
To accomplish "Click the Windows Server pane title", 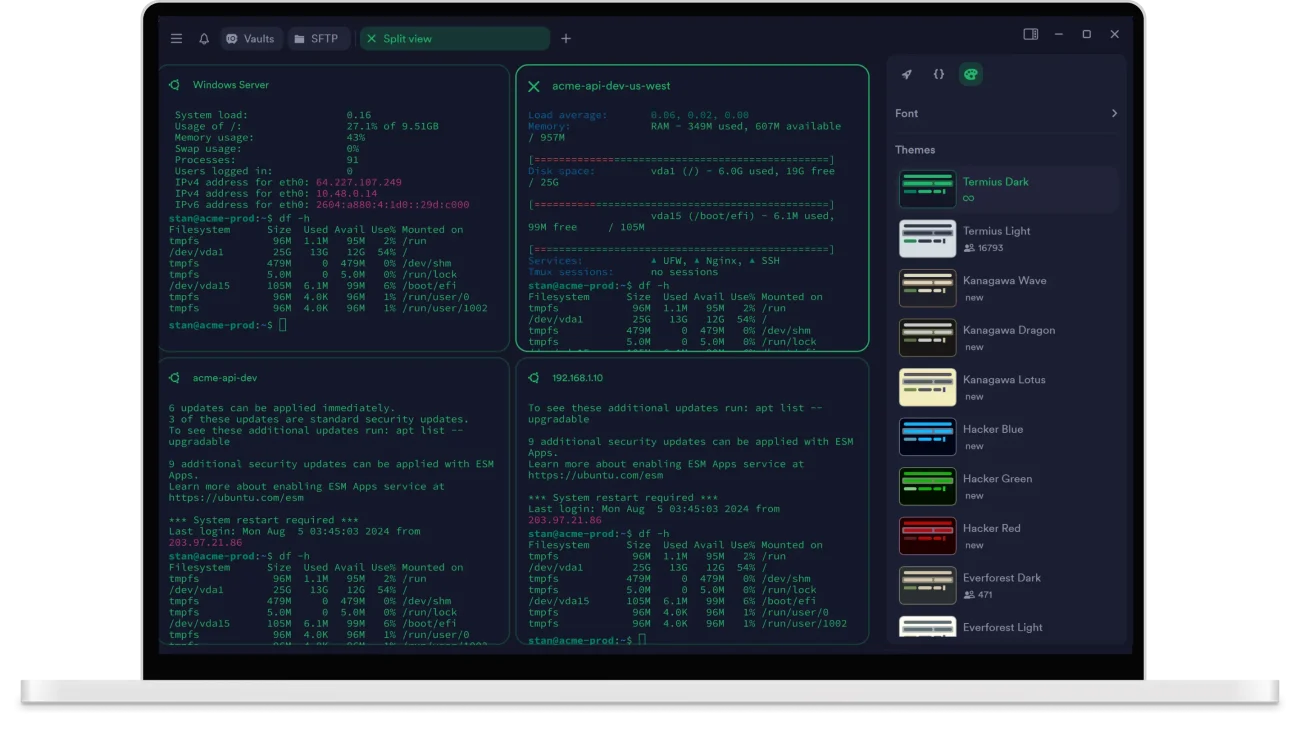I will click(231, 85).
